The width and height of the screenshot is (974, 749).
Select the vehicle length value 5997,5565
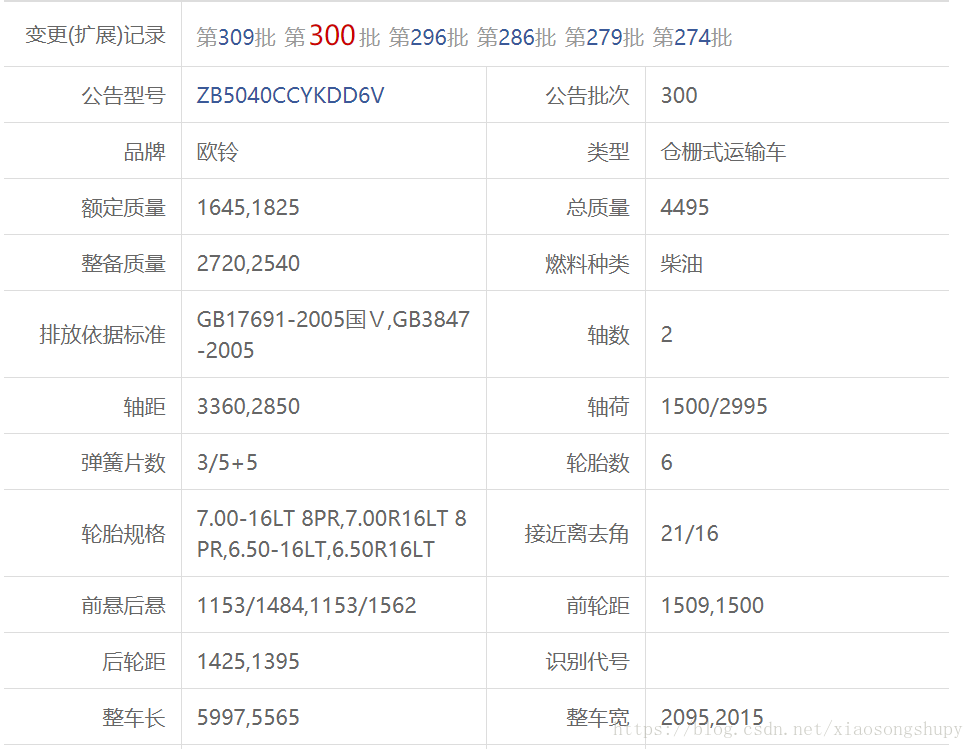tap(248, 717)
